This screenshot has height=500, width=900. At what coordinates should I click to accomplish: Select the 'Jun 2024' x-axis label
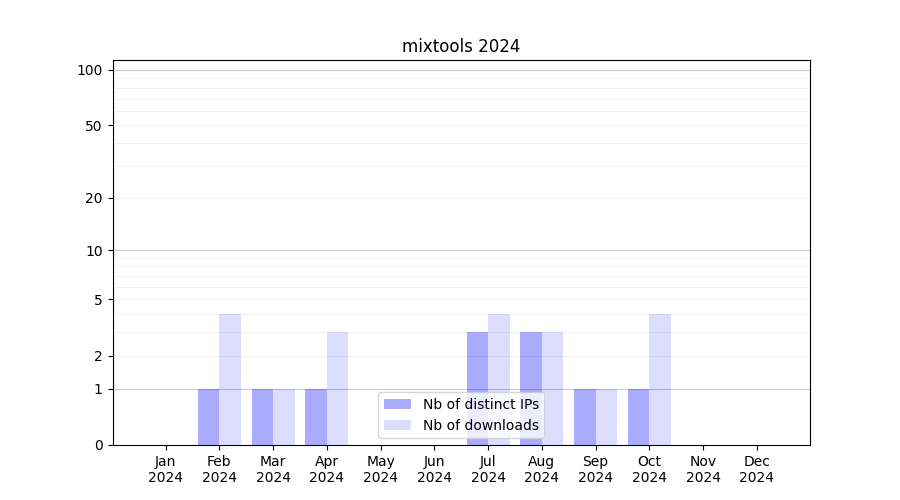point(434,469)
